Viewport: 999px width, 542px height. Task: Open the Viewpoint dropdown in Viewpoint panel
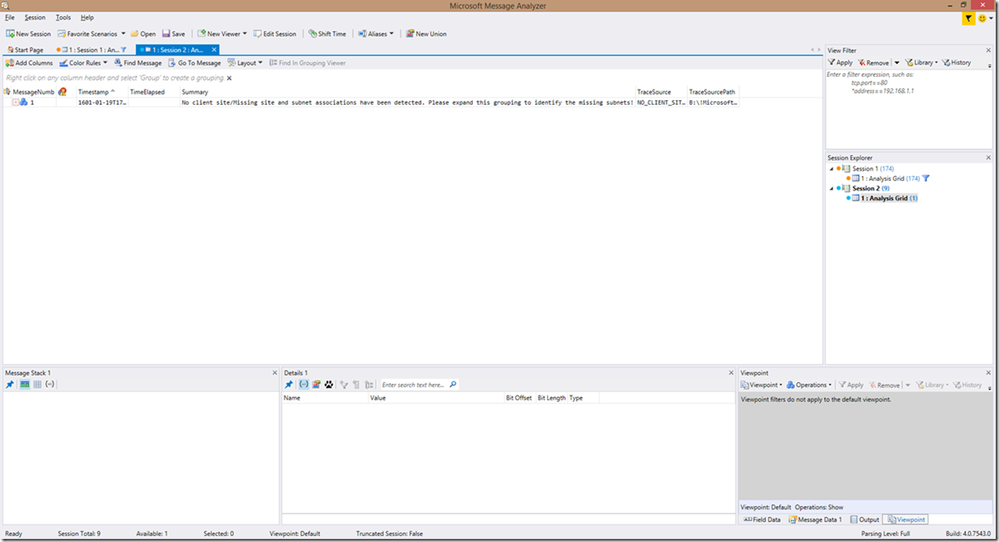[x=761, y=385]
